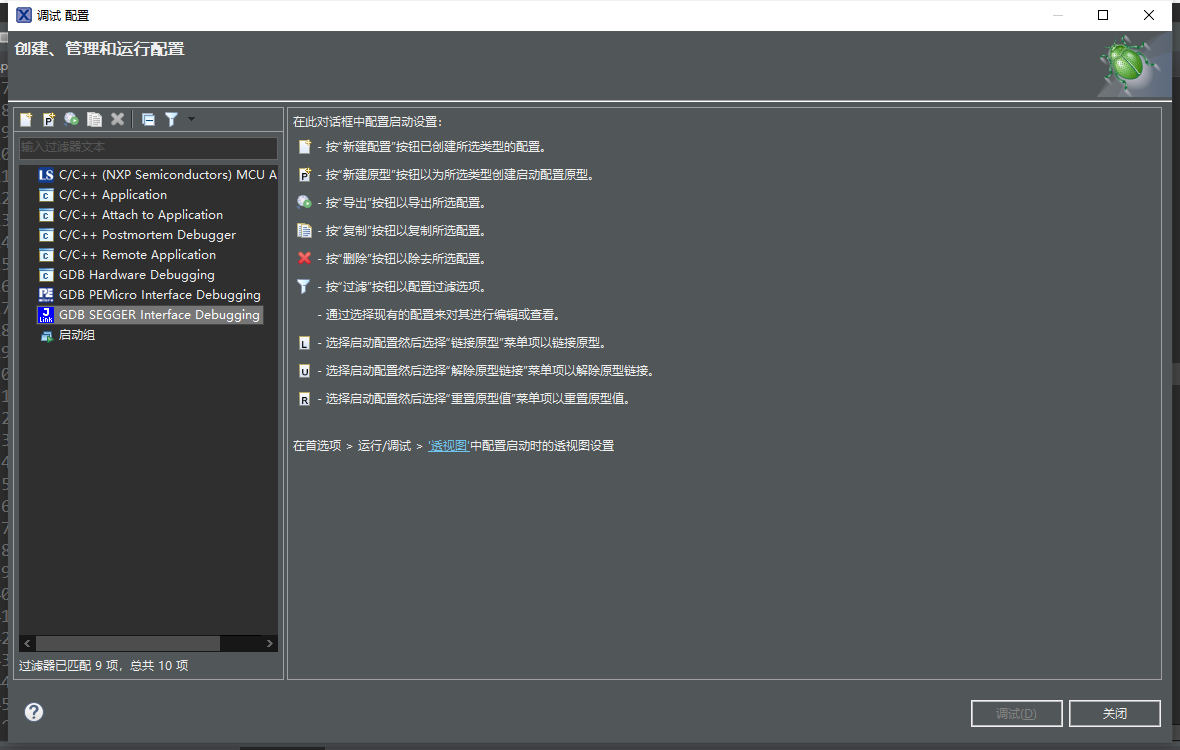Screen dimensions: 1180x750
Task: Click the J-Link icon of SEGGER entry
Action: pos(46,314)
